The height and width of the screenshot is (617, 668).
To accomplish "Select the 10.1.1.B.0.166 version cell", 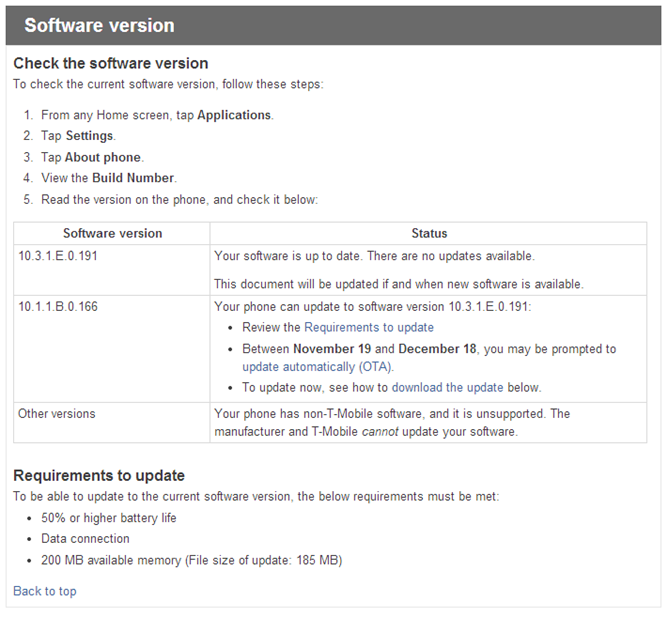I will point(58,306).
